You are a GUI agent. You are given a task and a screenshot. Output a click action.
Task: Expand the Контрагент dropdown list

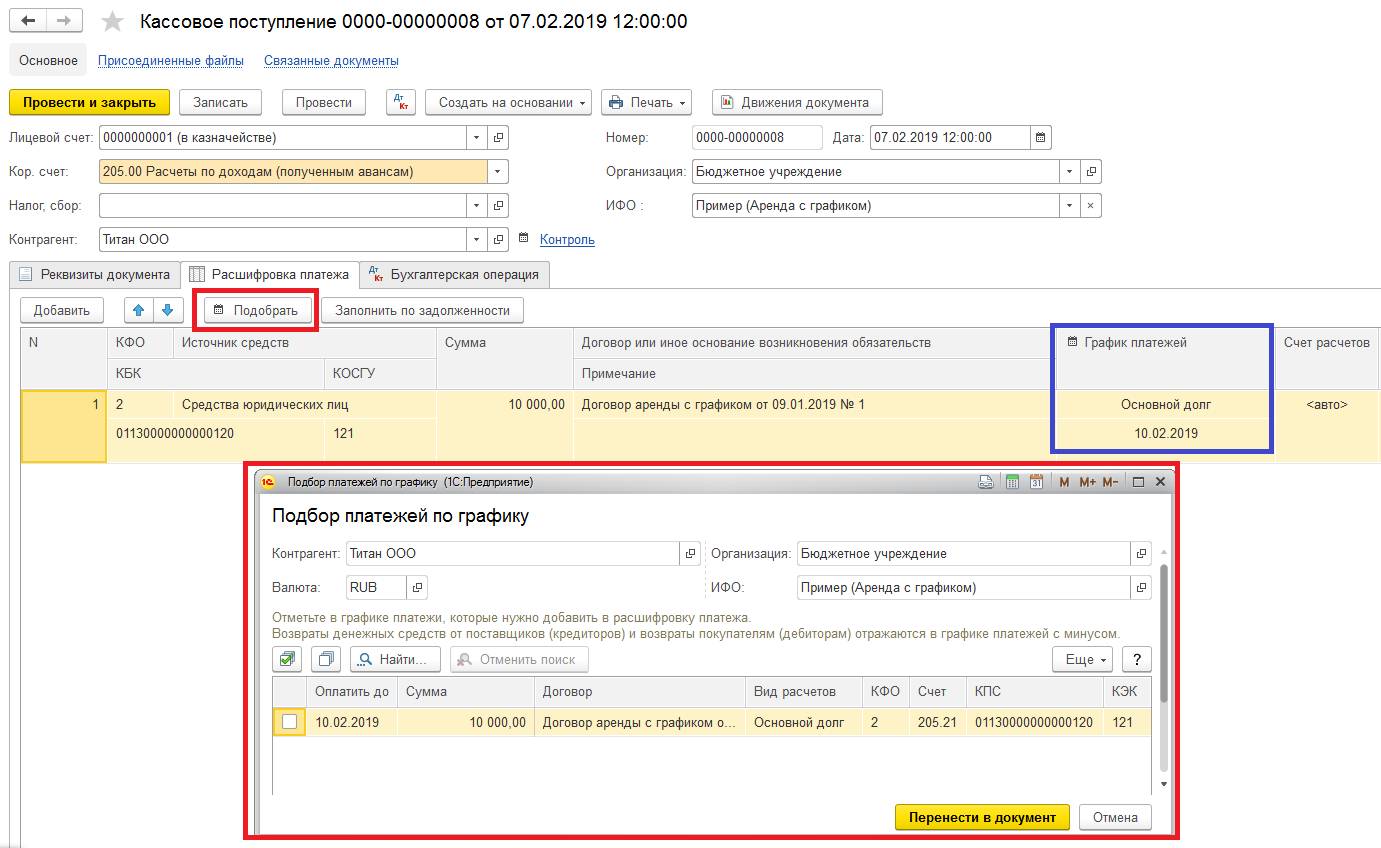tap(477, 240)
